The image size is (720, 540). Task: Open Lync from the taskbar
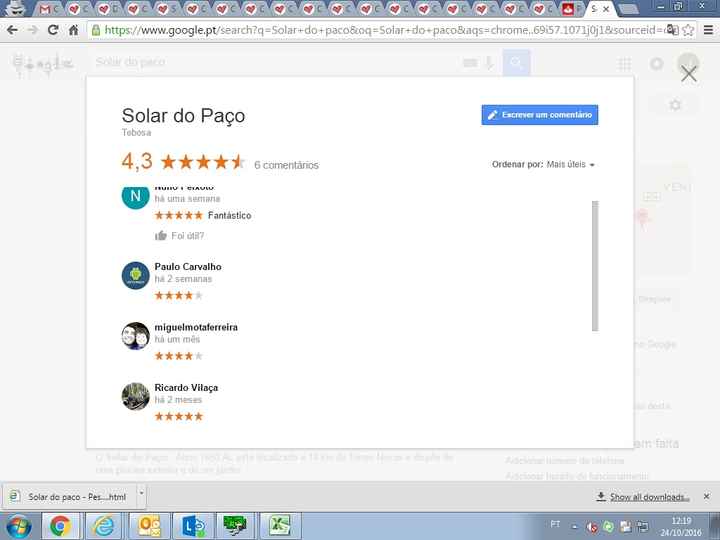[193, 526]
